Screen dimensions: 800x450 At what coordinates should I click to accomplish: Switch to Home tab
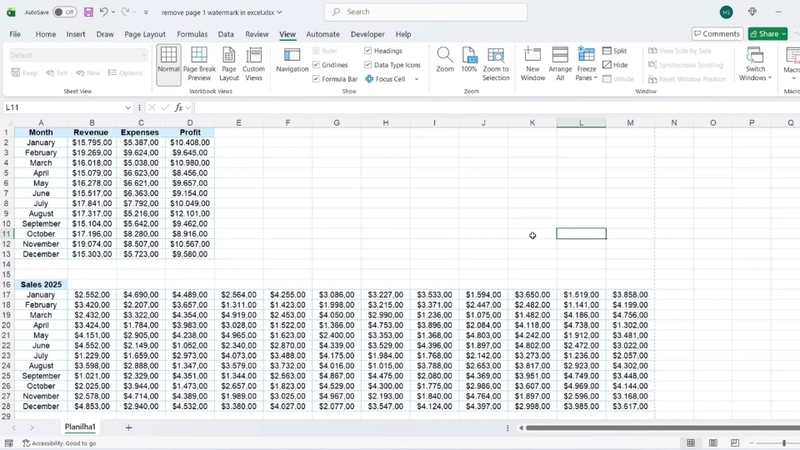45,34
